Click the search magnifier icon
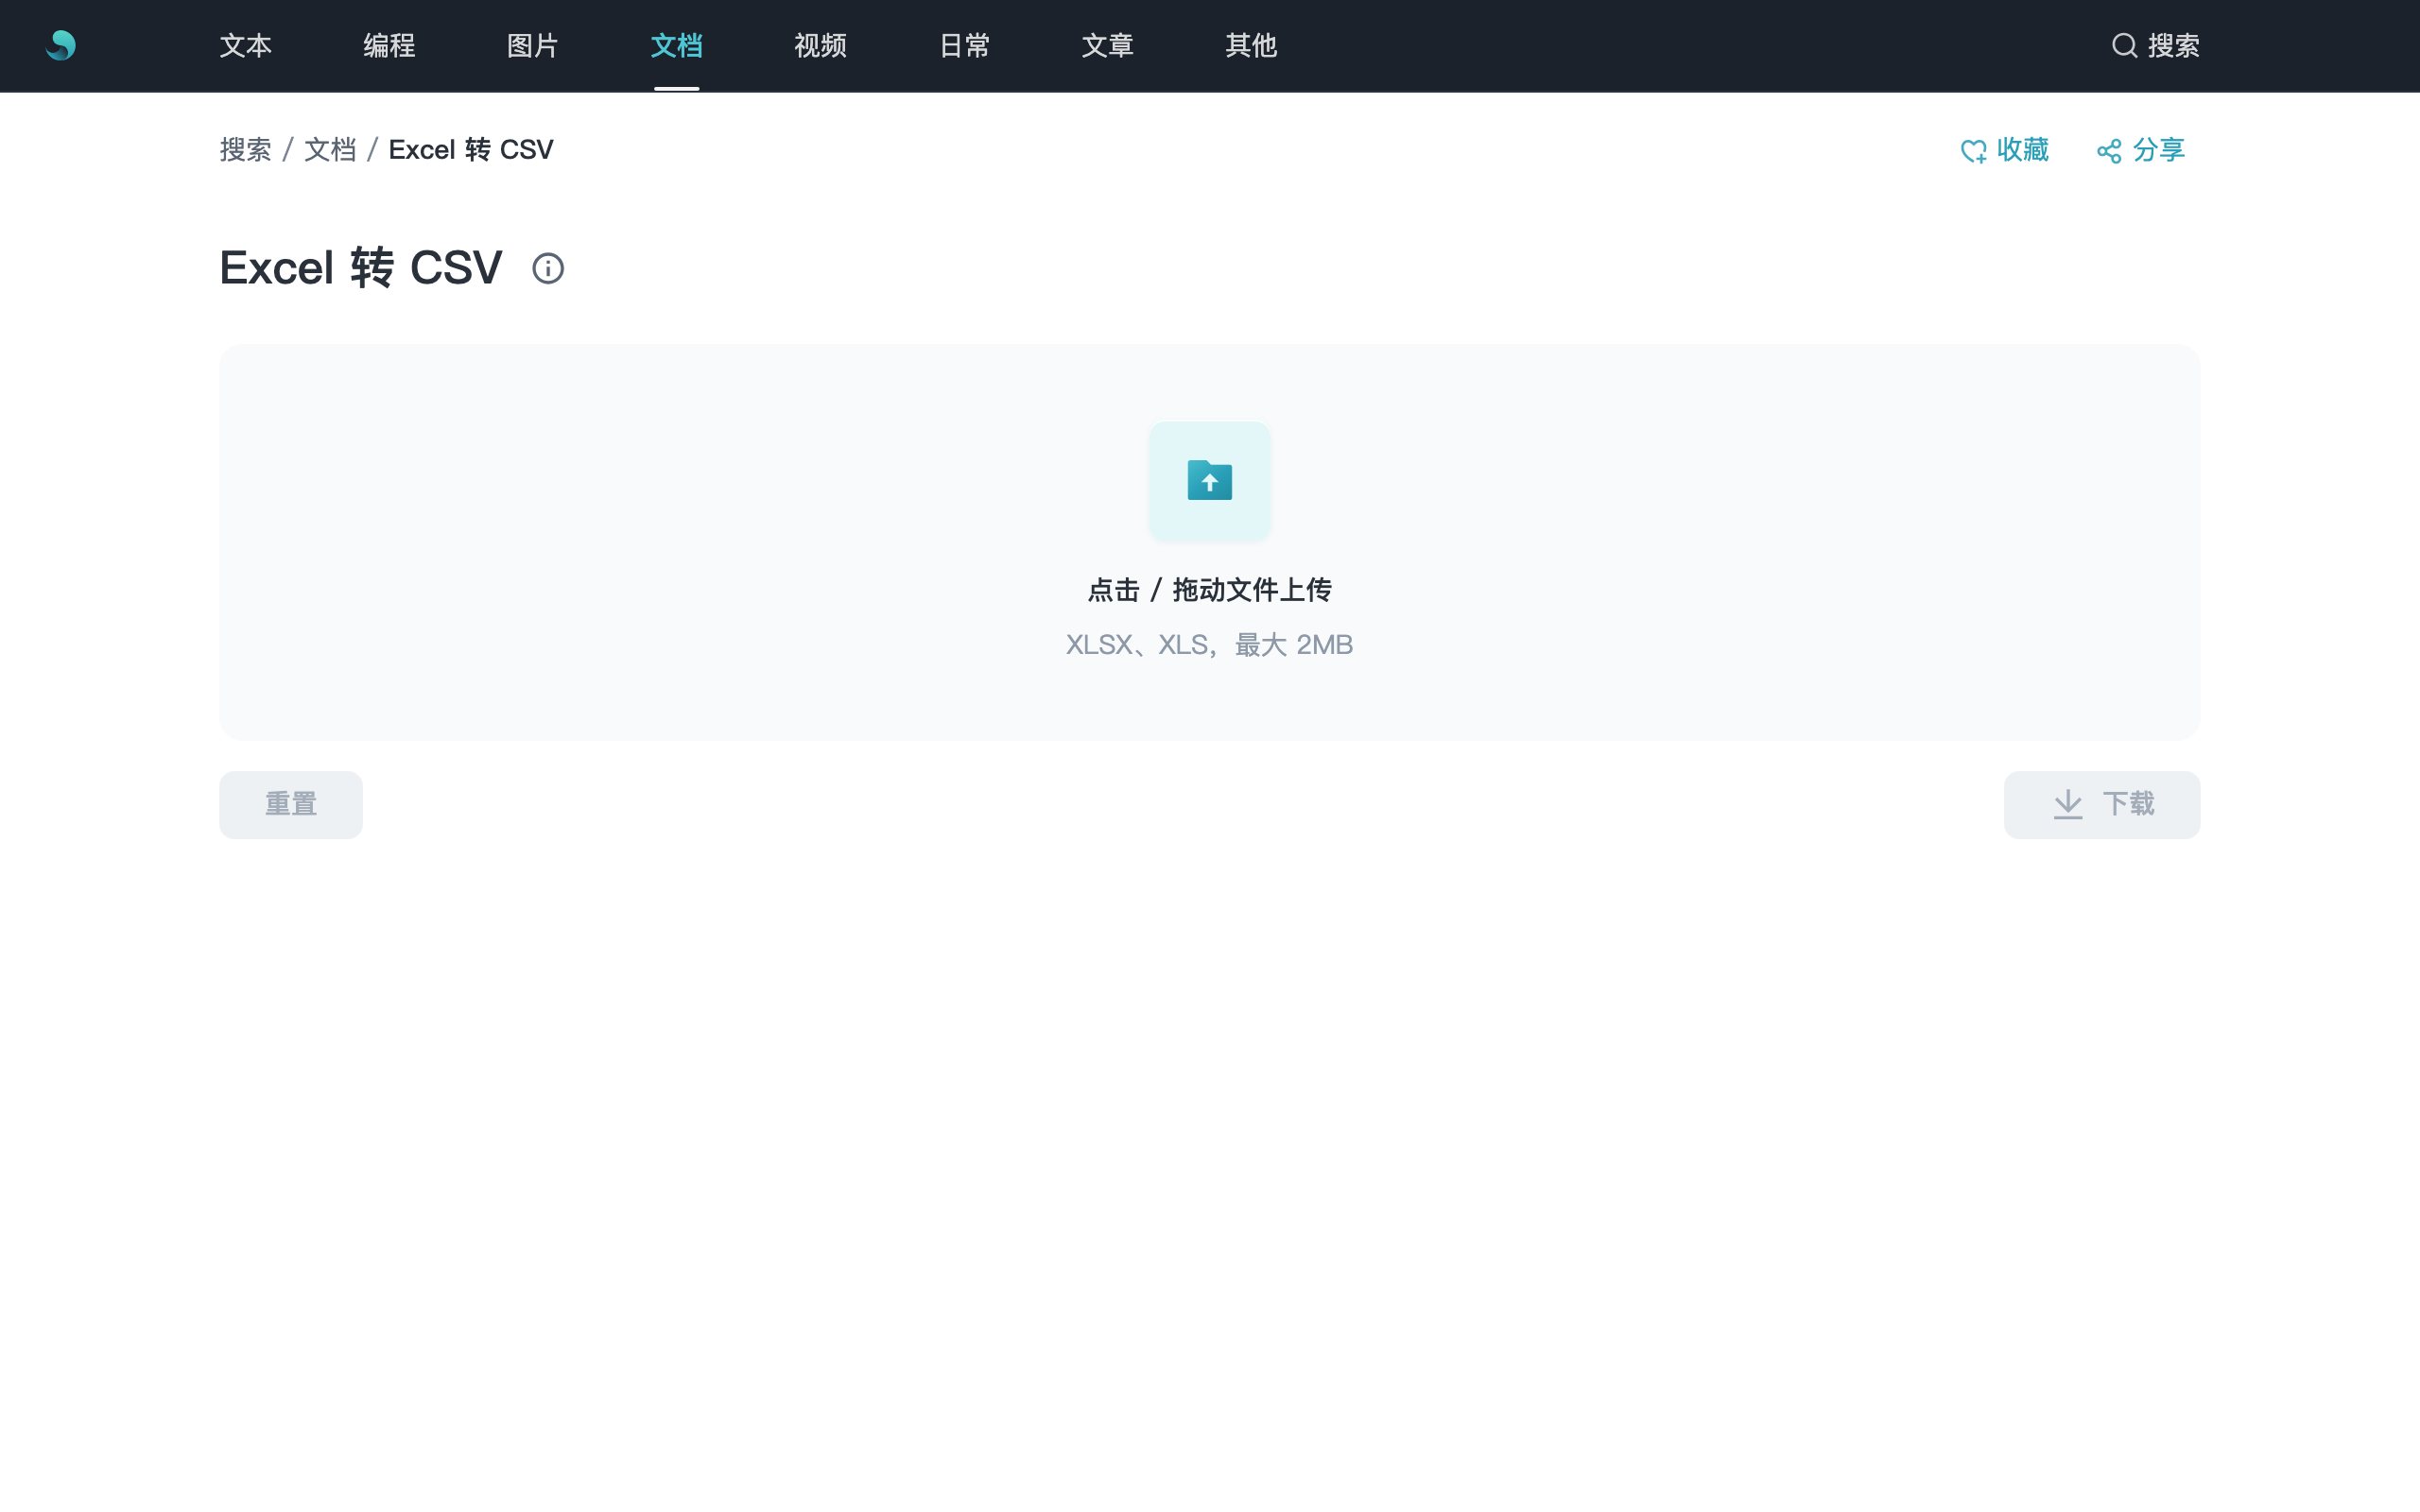Image resolution: width=2420 pixels, height=1512 pixels. [2124, 46]
